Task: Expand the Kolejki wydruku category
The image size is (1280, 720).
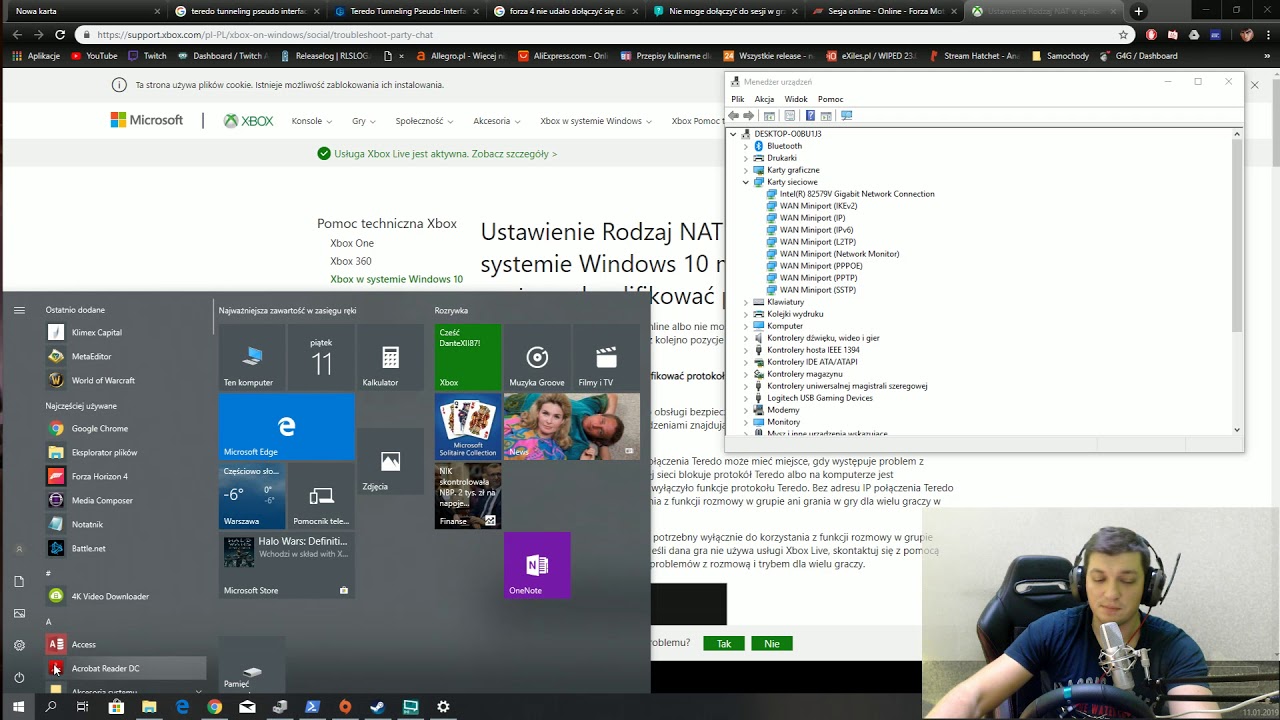Action: [746, 314]
